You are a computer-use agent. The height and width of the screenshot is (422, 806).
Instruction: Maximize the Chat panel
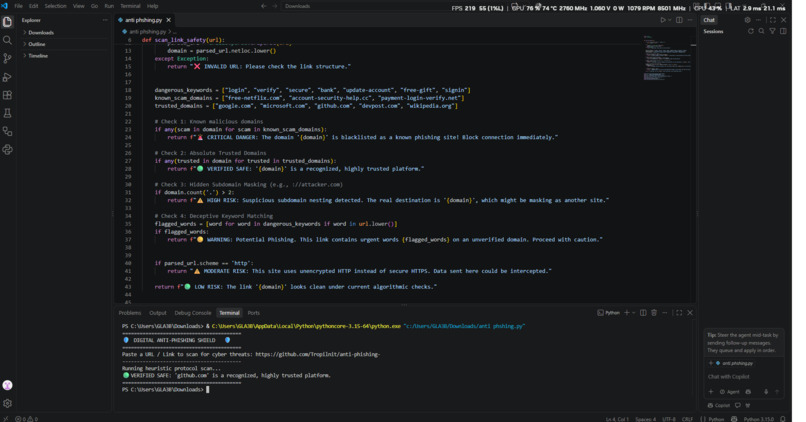773,20
